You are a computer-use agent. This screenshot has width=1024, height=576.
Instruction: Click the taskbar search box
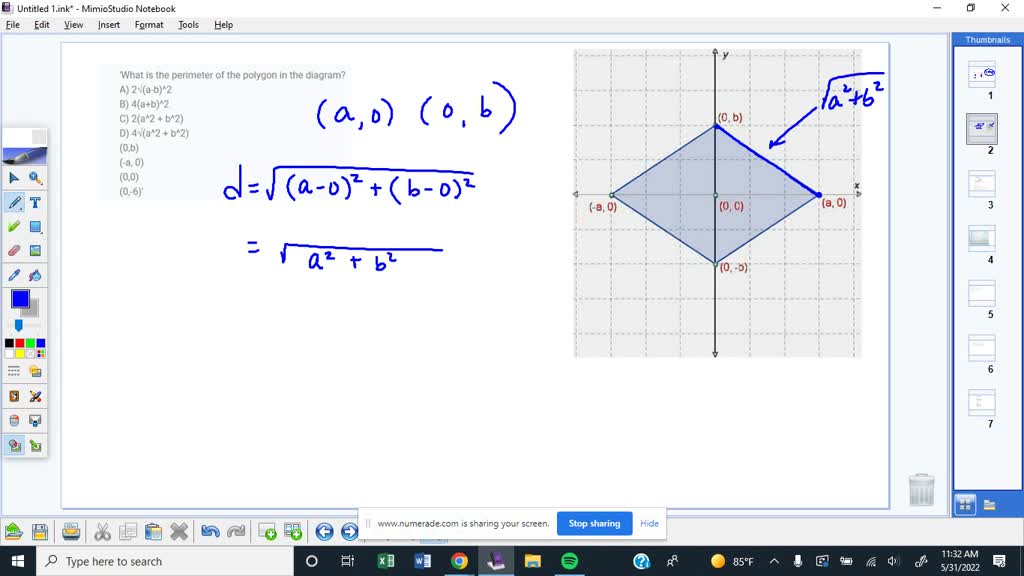165,561
